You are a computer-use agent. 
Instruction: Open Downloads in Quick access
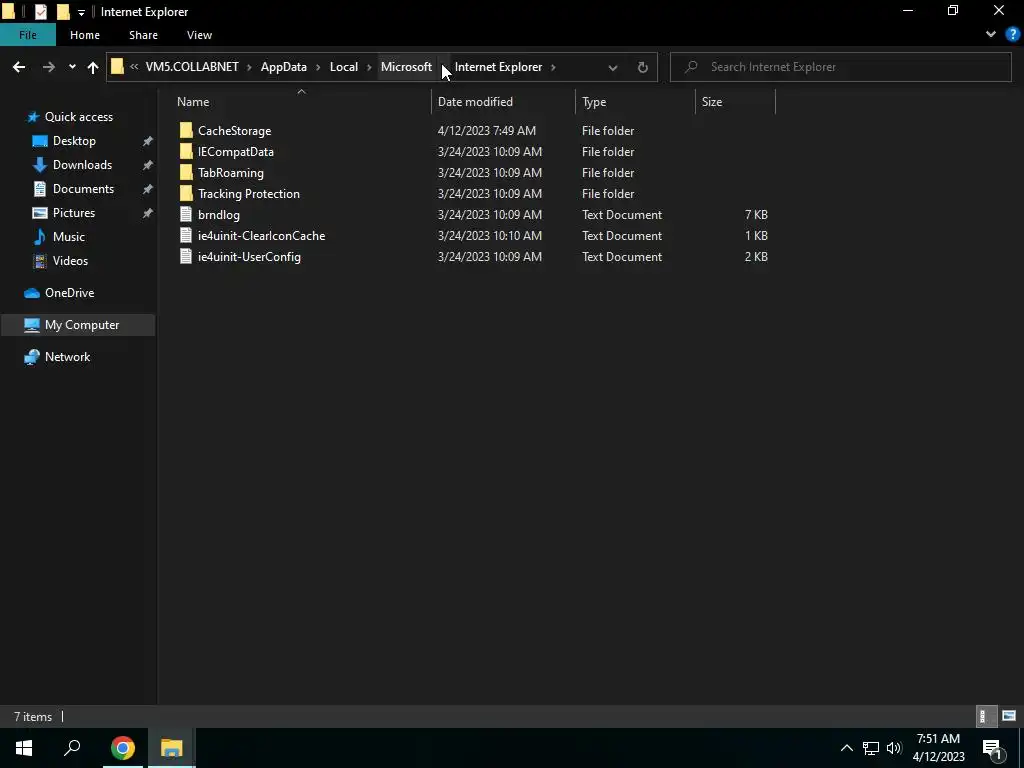tap(82, 165)
